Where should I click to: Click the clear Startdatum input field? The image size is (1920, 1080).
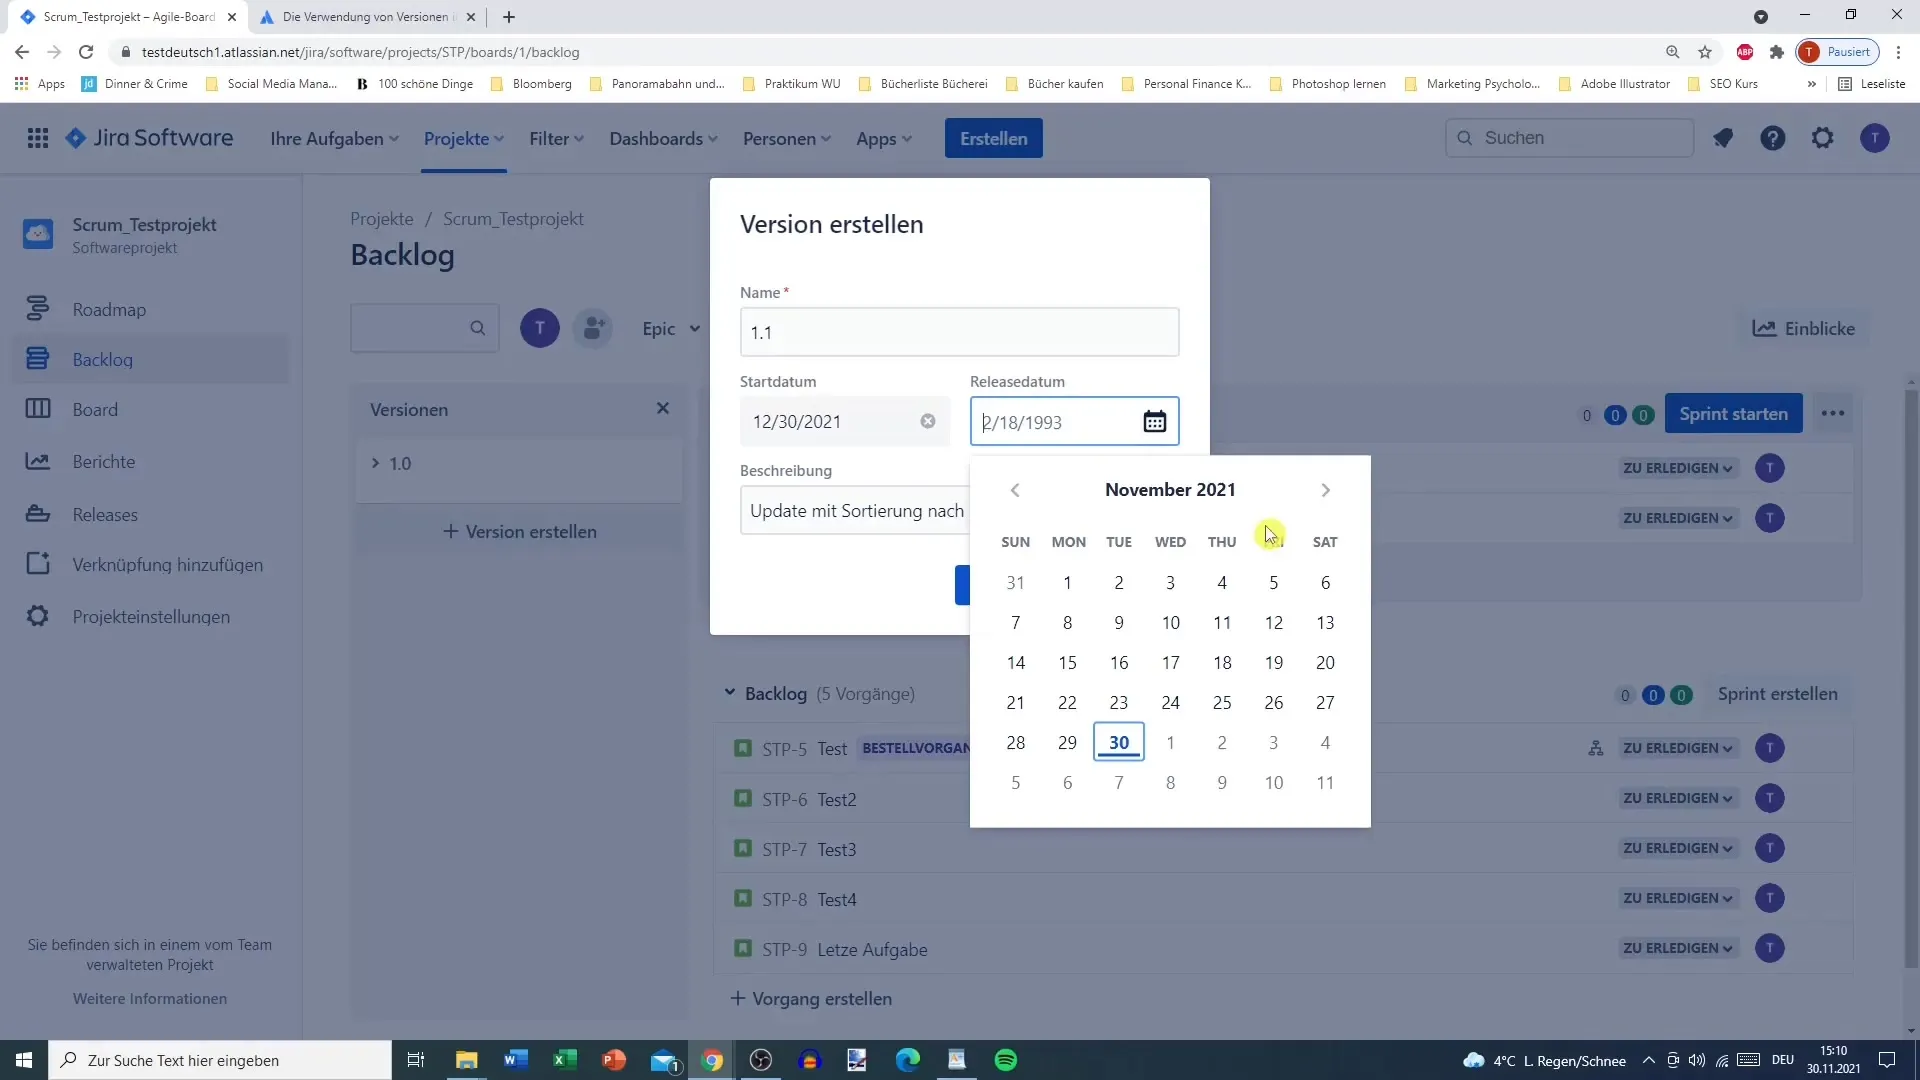(928, 421)
